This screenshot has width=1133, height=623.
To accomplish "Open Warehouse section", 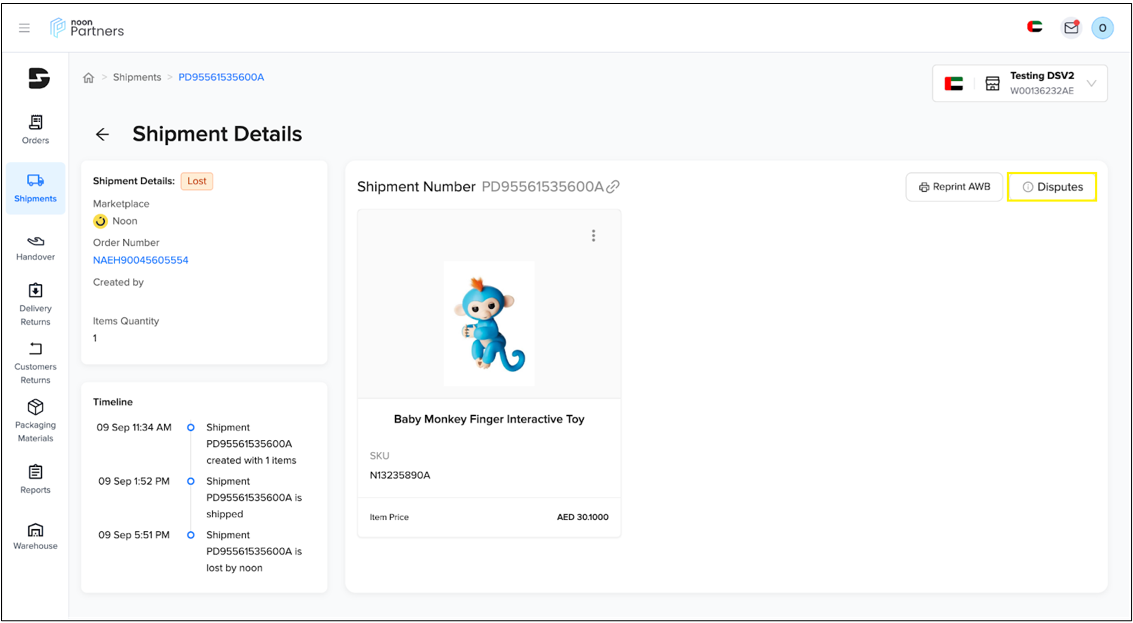I will pyautogui.click(x=35, y=536).
